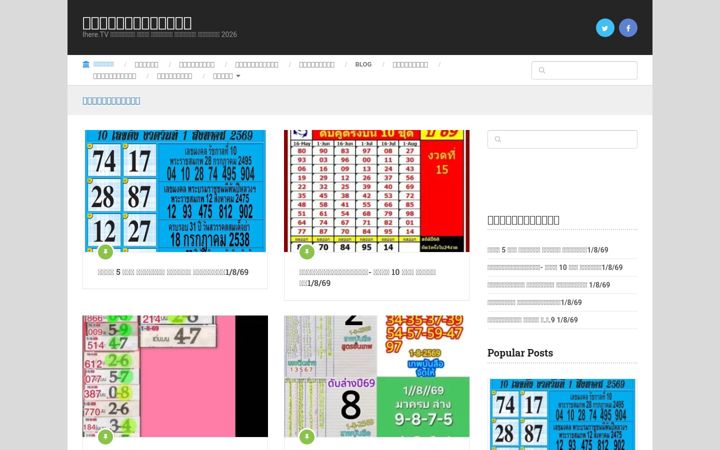Focus the search field in the navigation bar
720x450 pixels.
click(584, 70)
